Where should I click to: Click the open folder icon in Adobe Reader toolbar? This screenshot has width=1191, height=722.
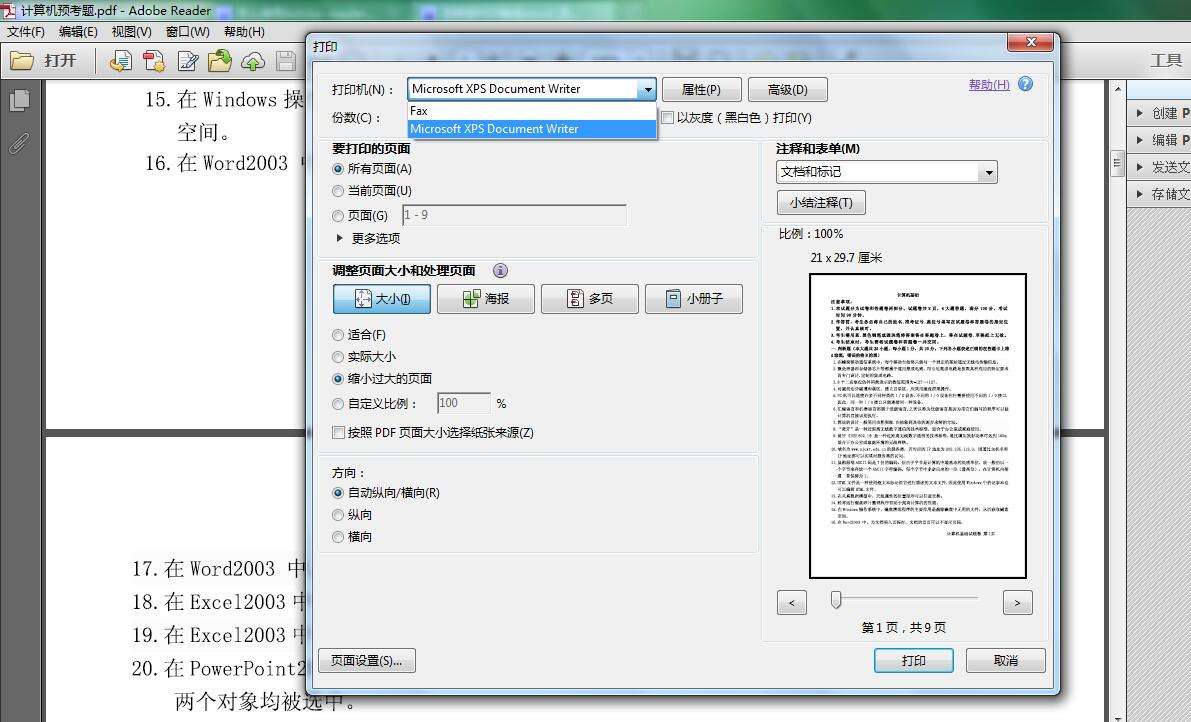(x=21, y=61)
